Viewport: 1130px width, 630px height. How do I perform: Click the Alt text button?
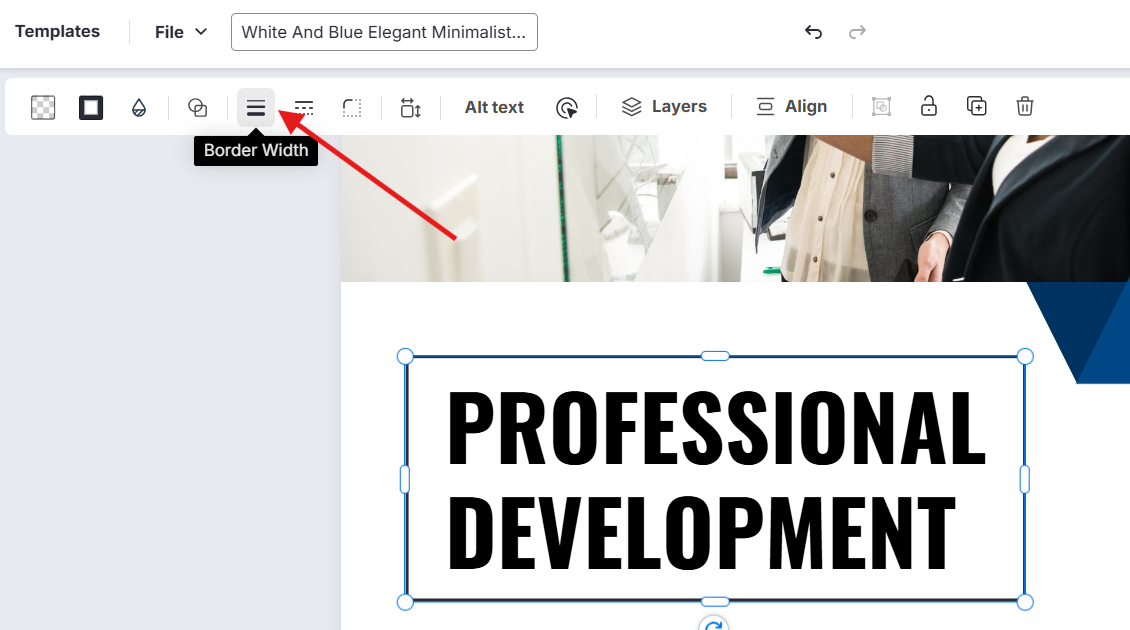coord(494,107)
